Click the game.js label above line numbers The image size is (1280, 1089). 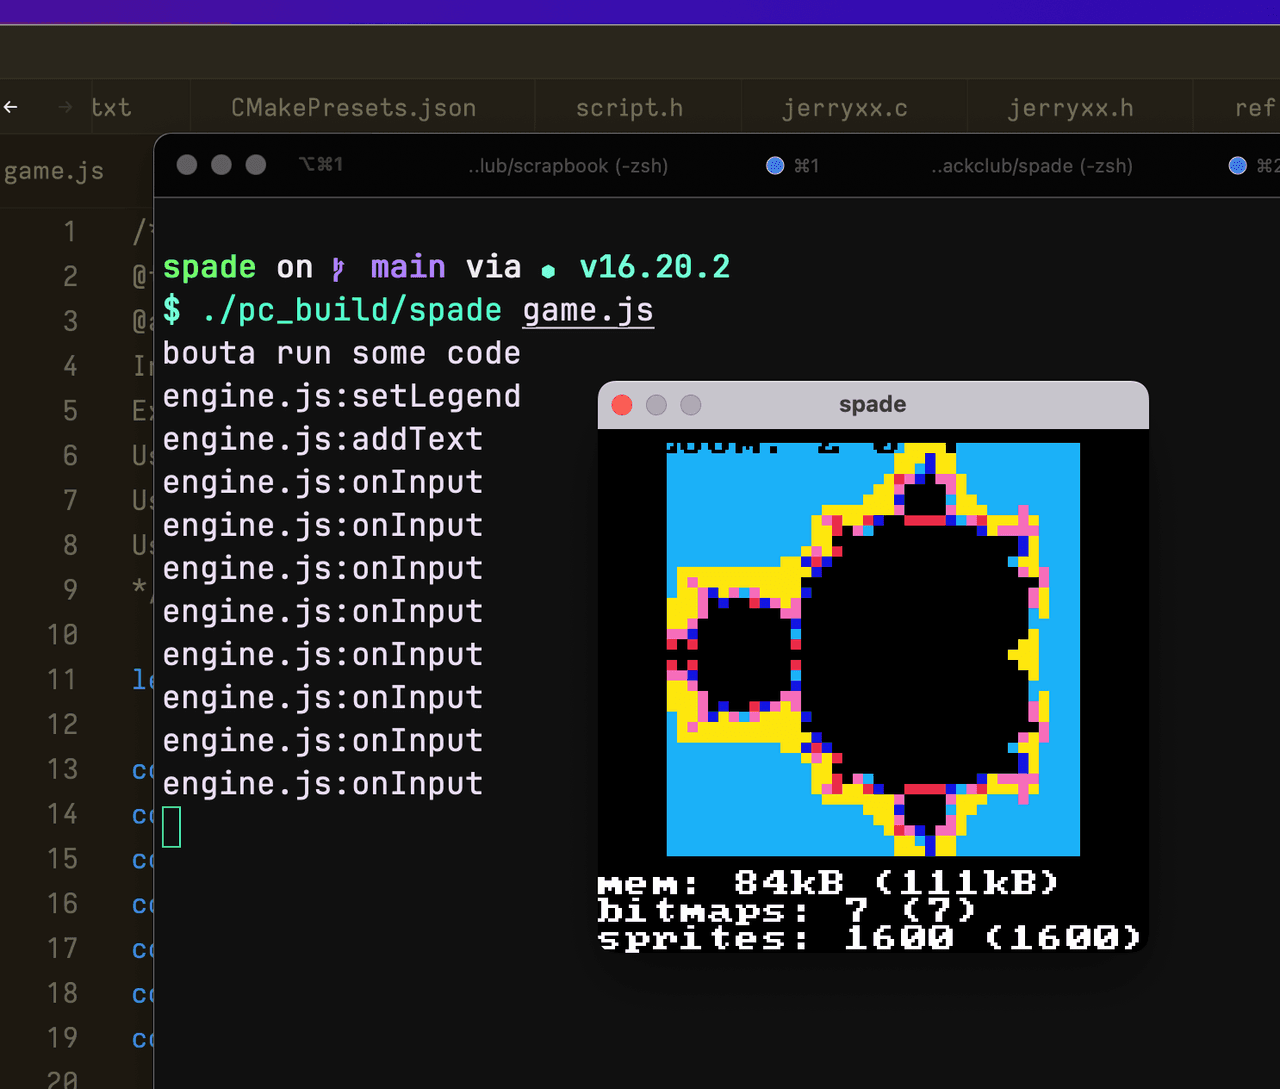click(54, 171)
